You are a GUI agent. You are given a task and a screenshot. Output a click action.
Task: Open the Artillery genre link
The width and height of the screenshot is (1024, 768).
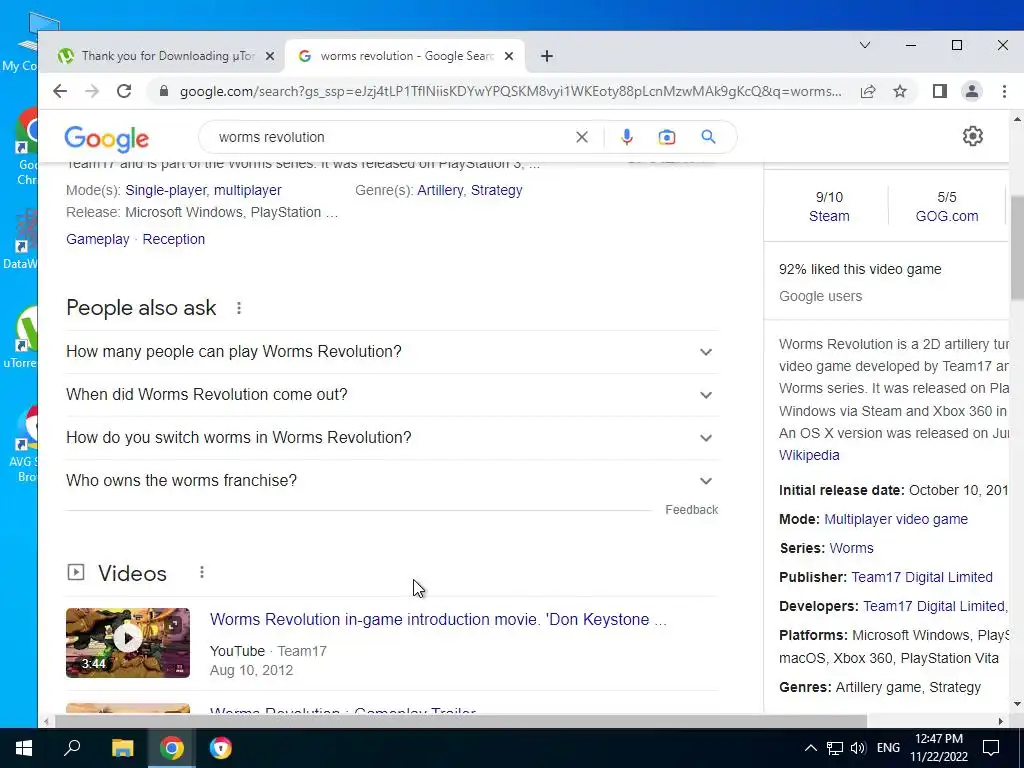click(440, 190)
